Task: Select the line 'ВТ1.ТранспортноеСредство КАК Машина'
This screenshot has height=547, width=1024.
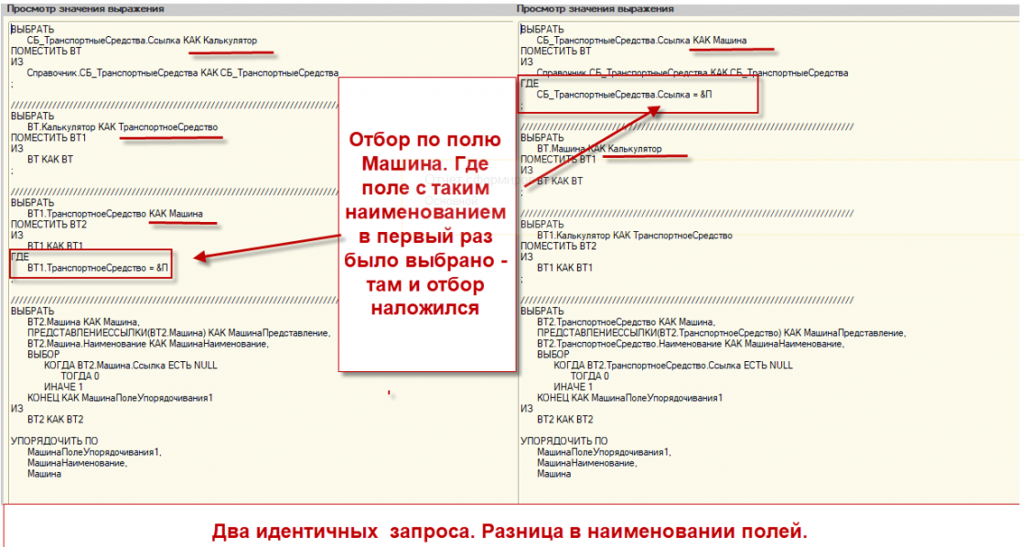Action: pyautogui.click(x=115, y=214)
